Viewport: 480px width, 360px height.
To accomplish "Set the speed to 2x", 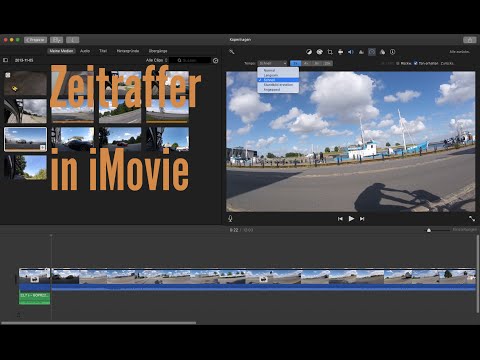I will [x=295, y=63].
